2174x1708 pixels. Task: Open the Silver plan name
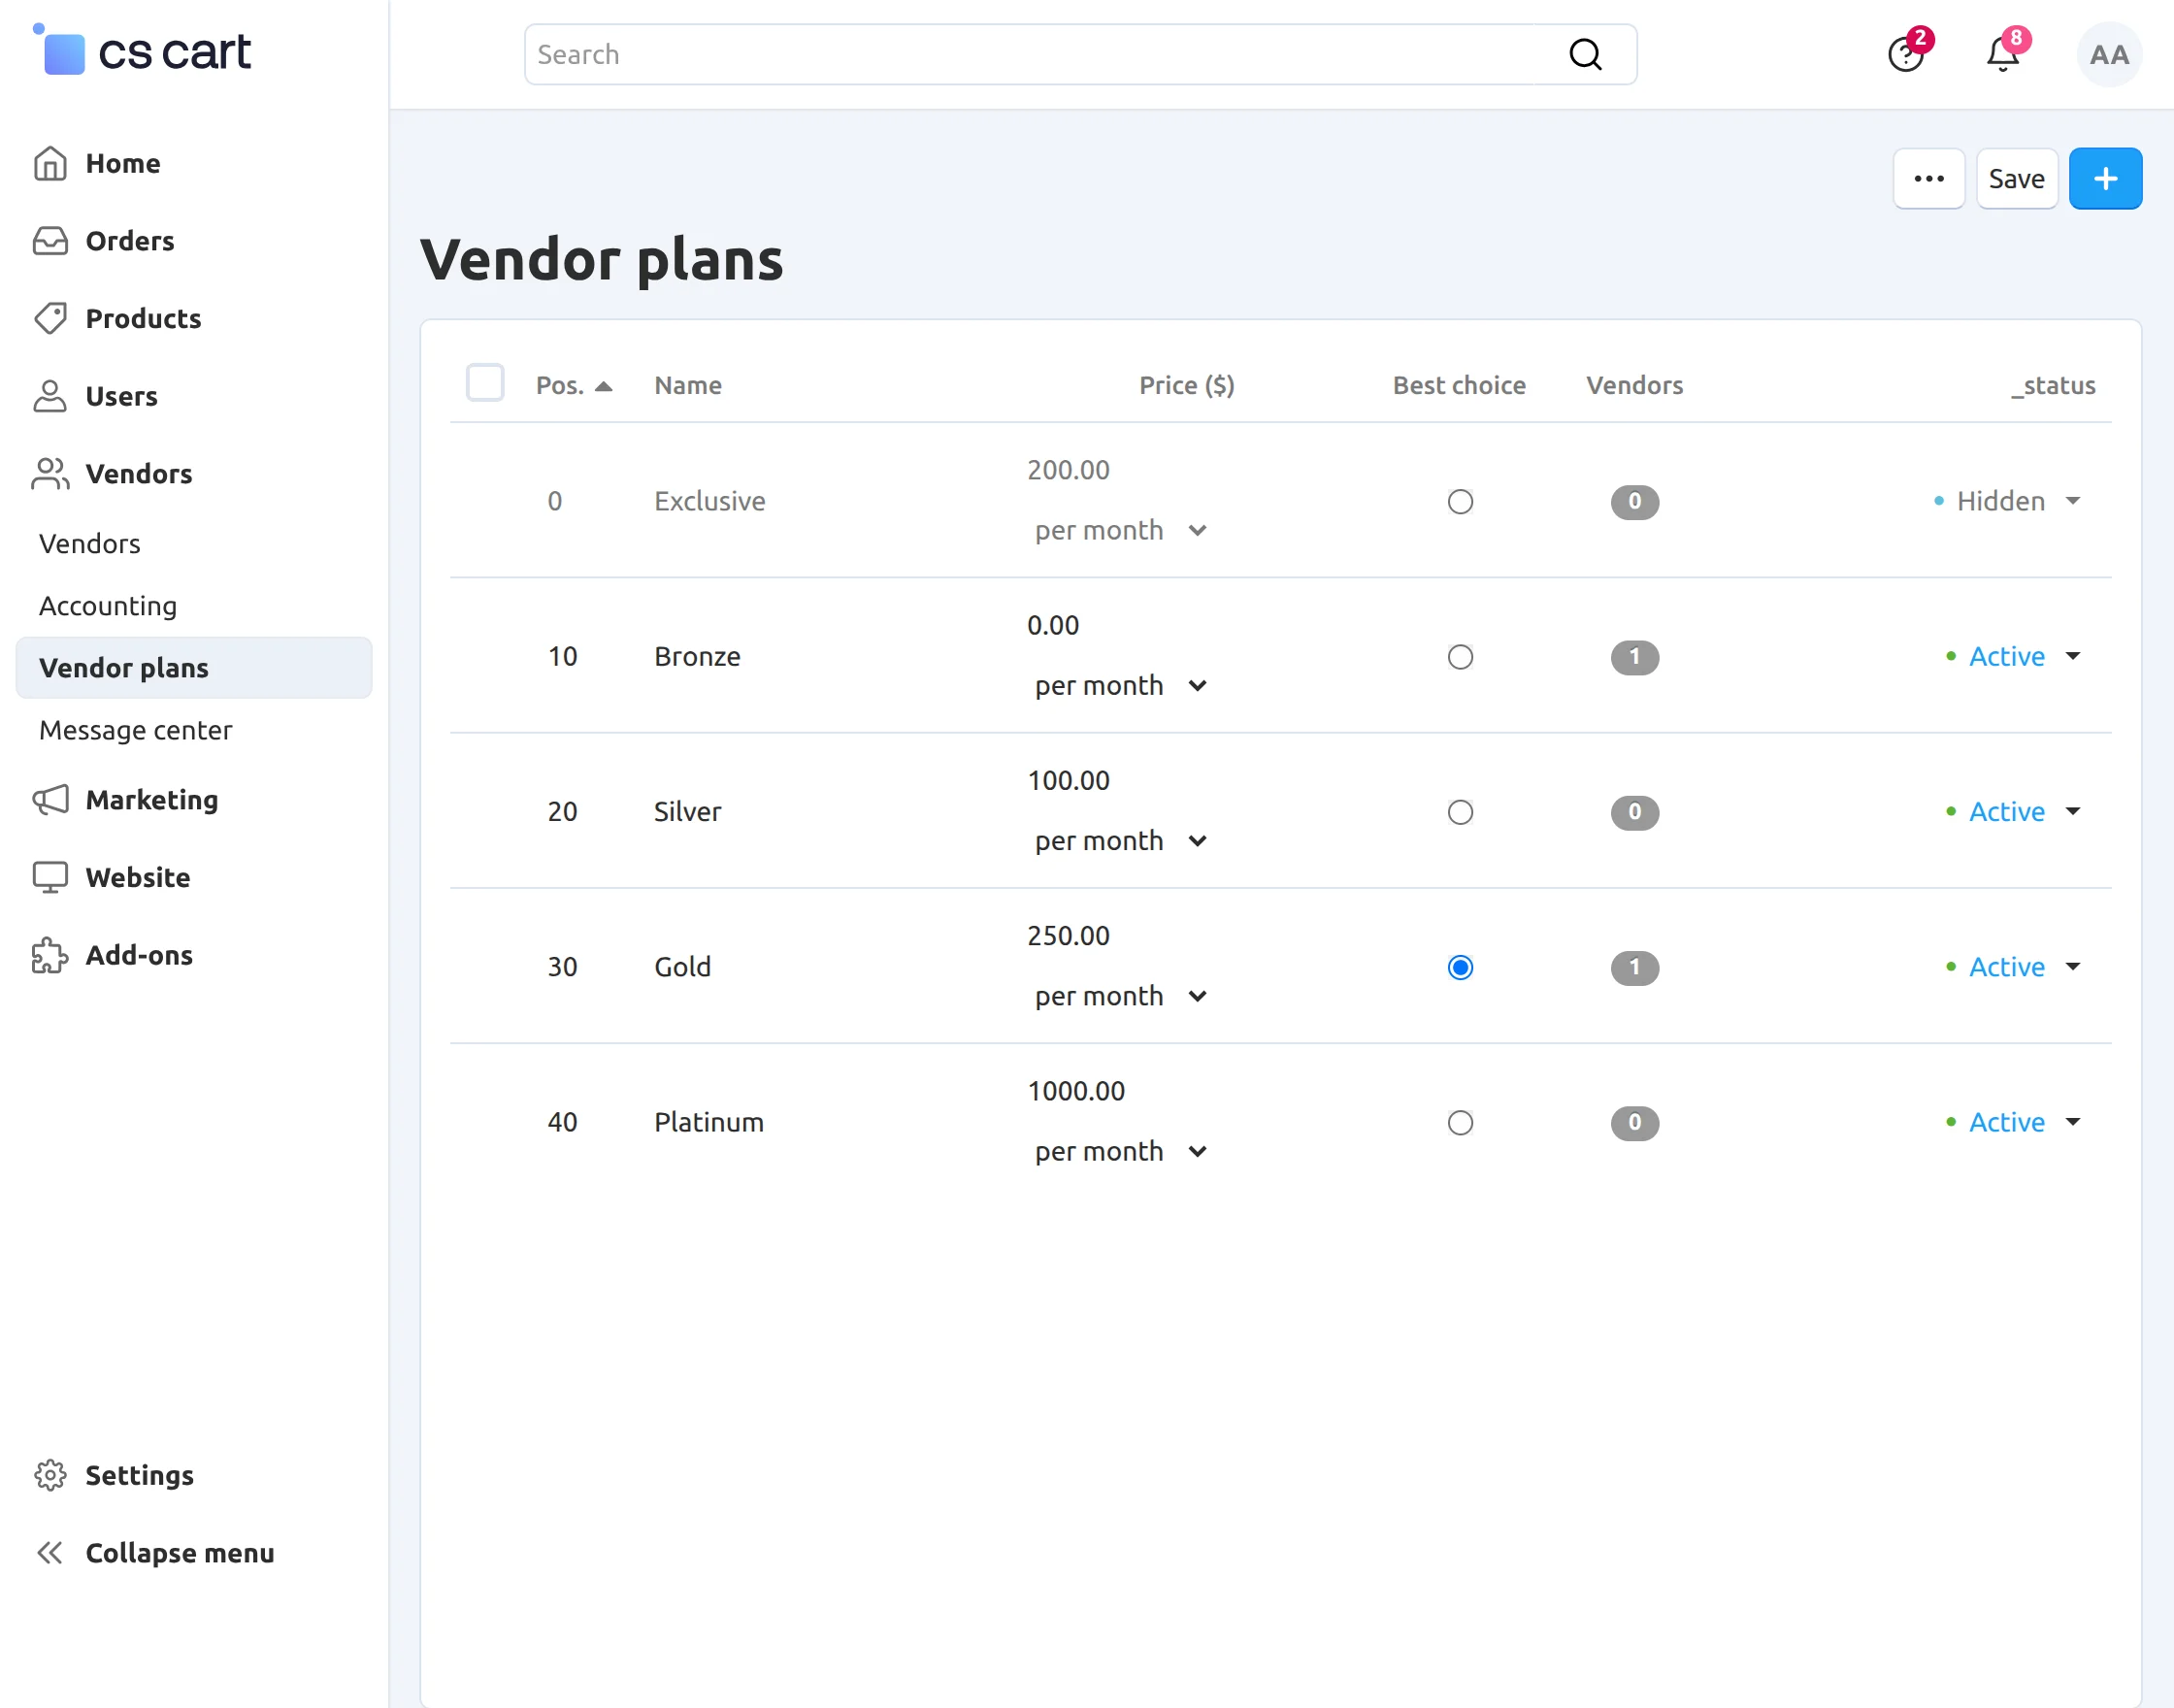click(x=687, y=811)
